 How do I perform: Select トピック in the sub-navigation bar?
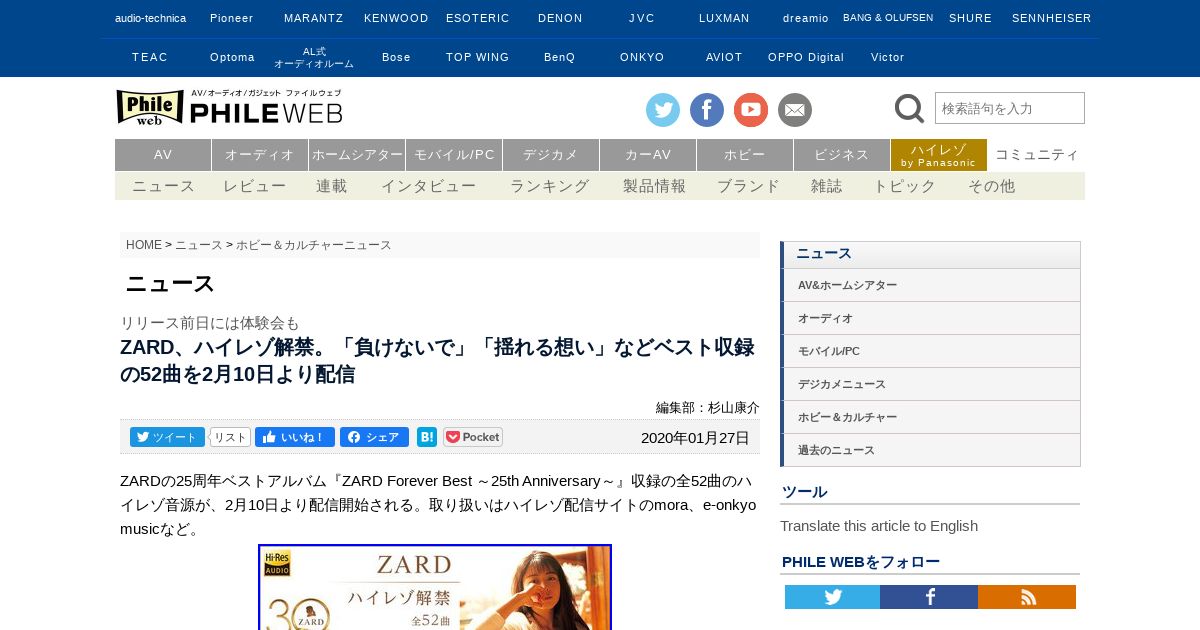coord(905,186)
